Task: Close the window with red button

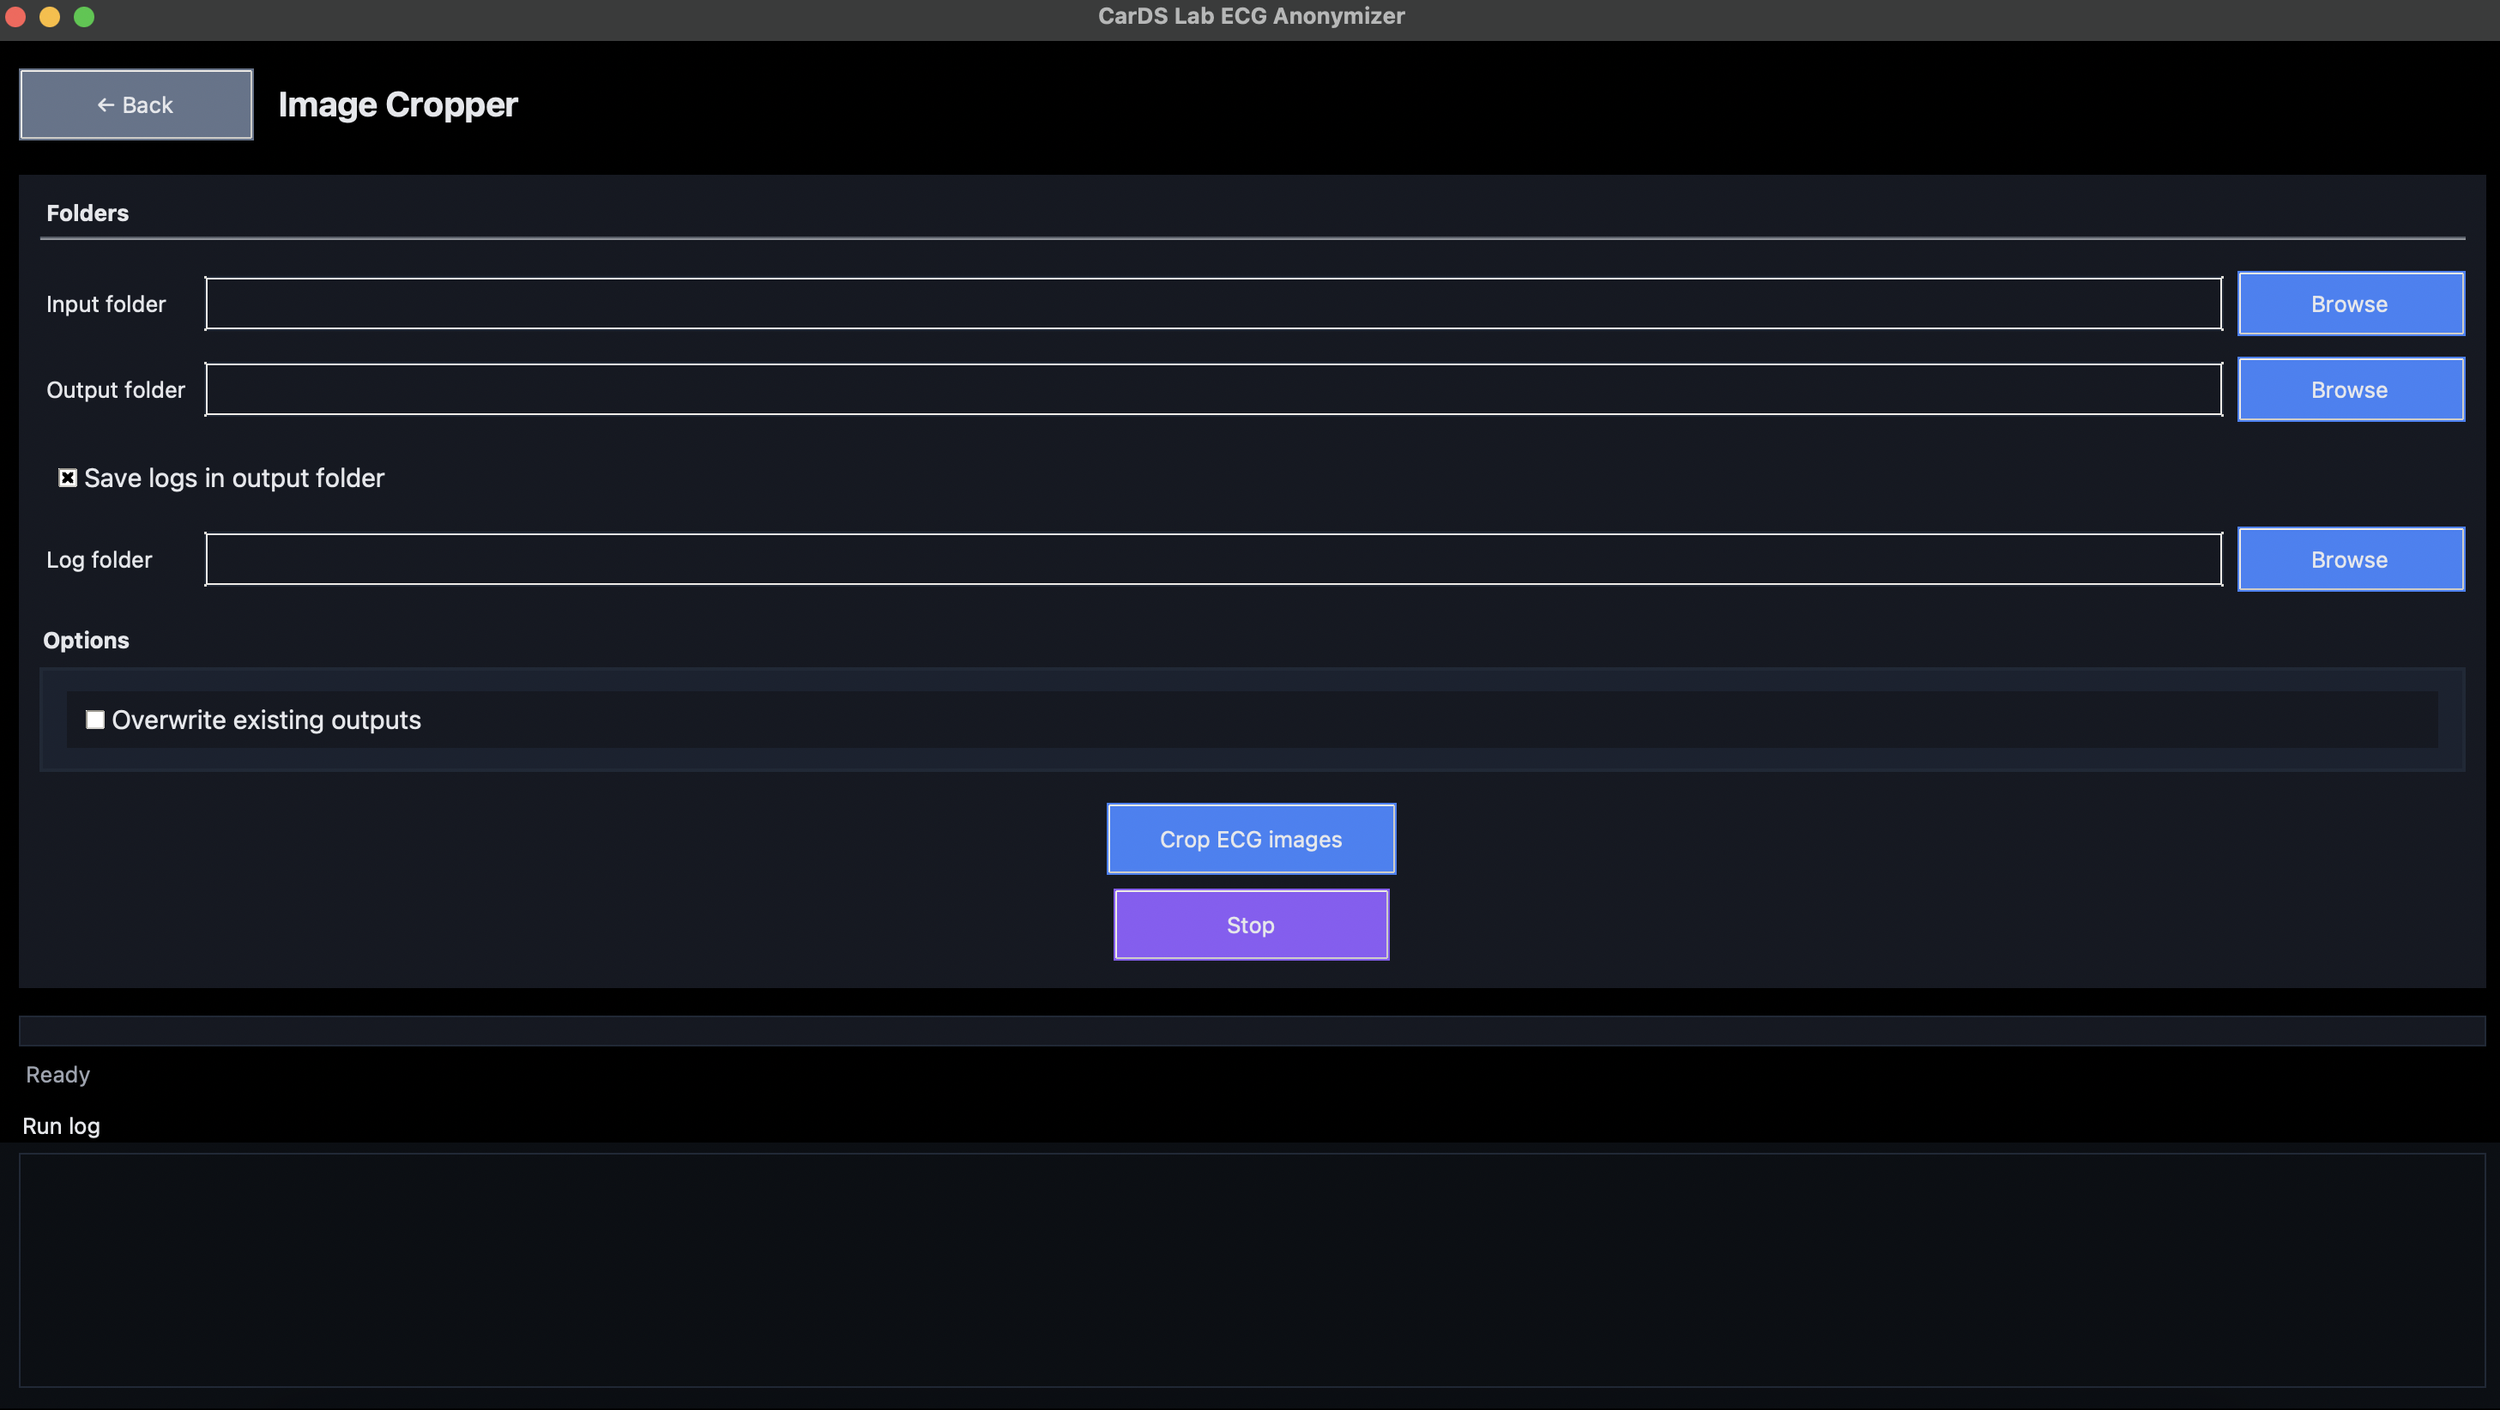Action: 16,17
